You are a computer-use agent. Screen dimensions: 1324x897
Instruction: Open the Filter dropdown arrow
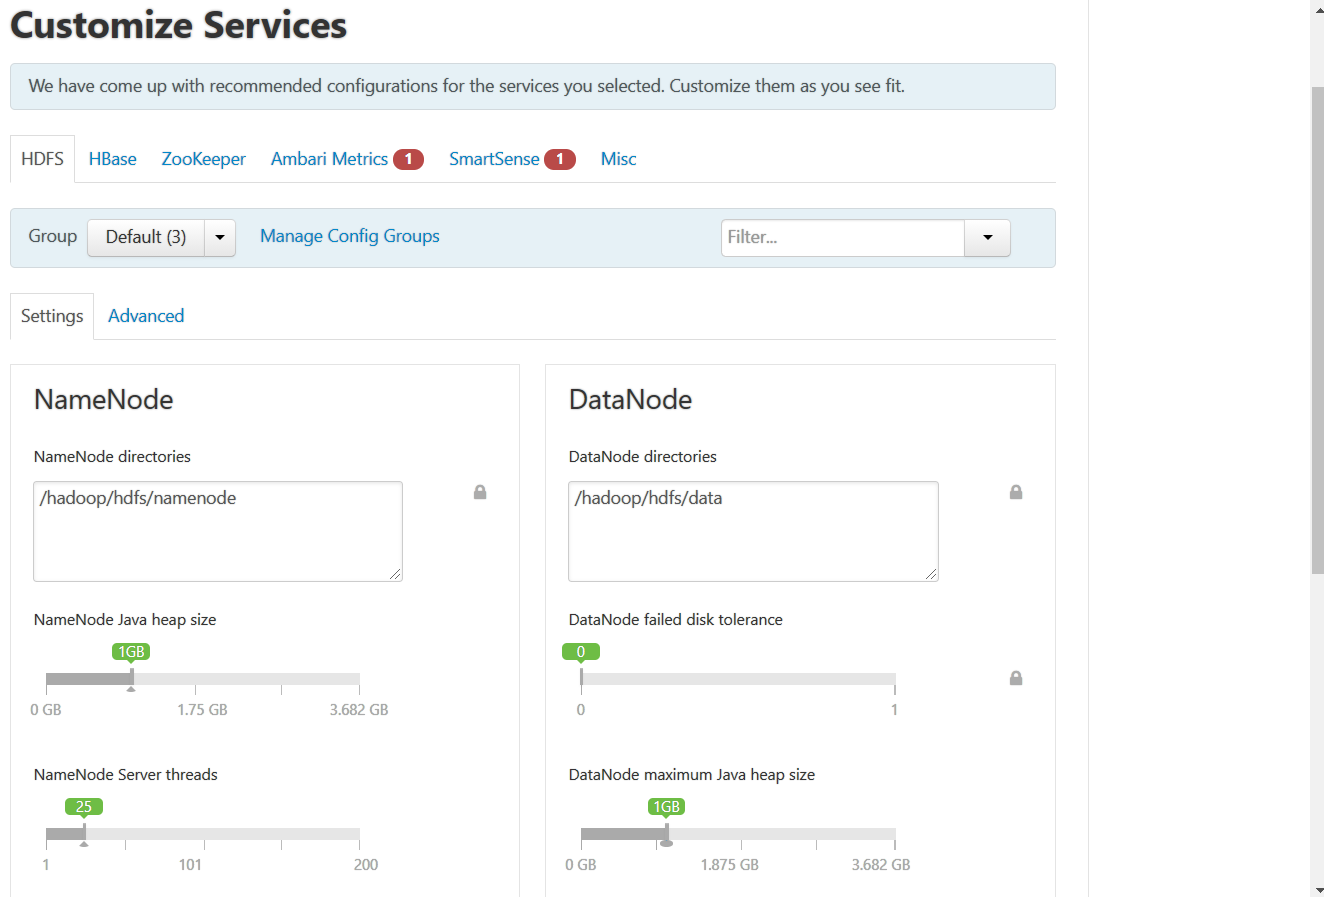pyautogui.click(x=988, y=238)
